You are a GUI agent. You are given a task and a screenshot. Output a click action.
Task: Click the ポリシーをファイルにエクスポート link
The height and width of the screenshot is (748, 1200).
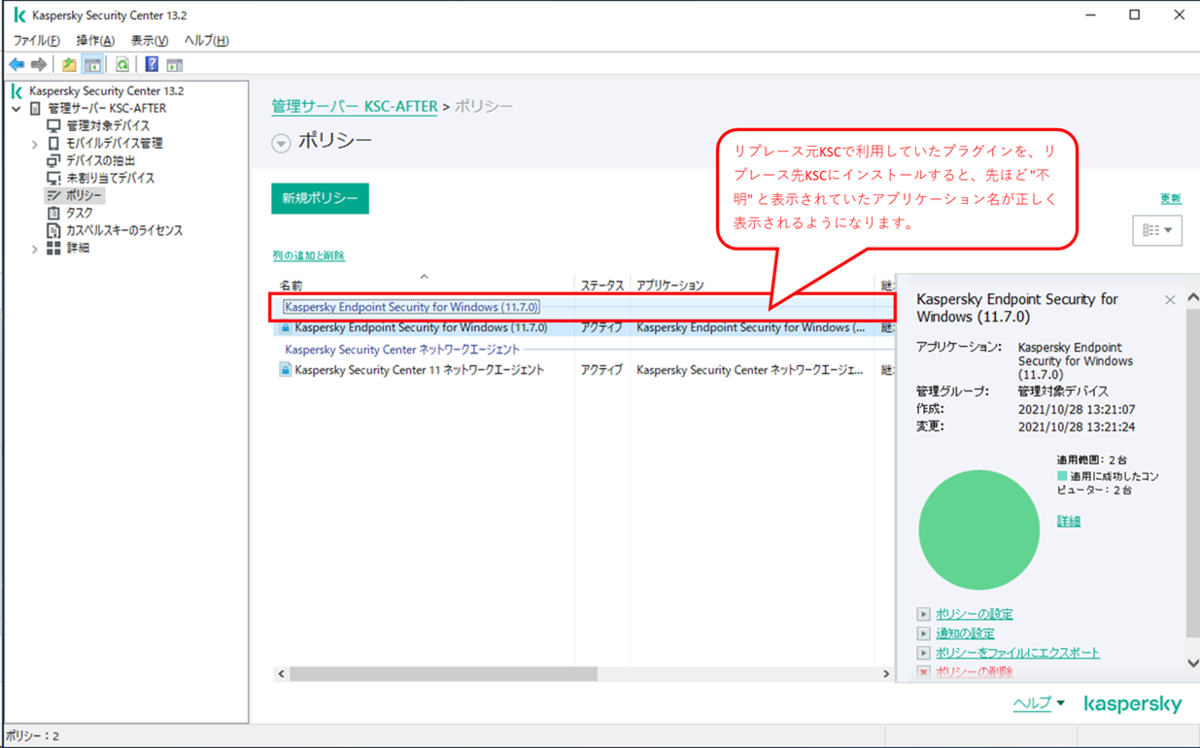pyautogui.click(x=1018, y=652)
